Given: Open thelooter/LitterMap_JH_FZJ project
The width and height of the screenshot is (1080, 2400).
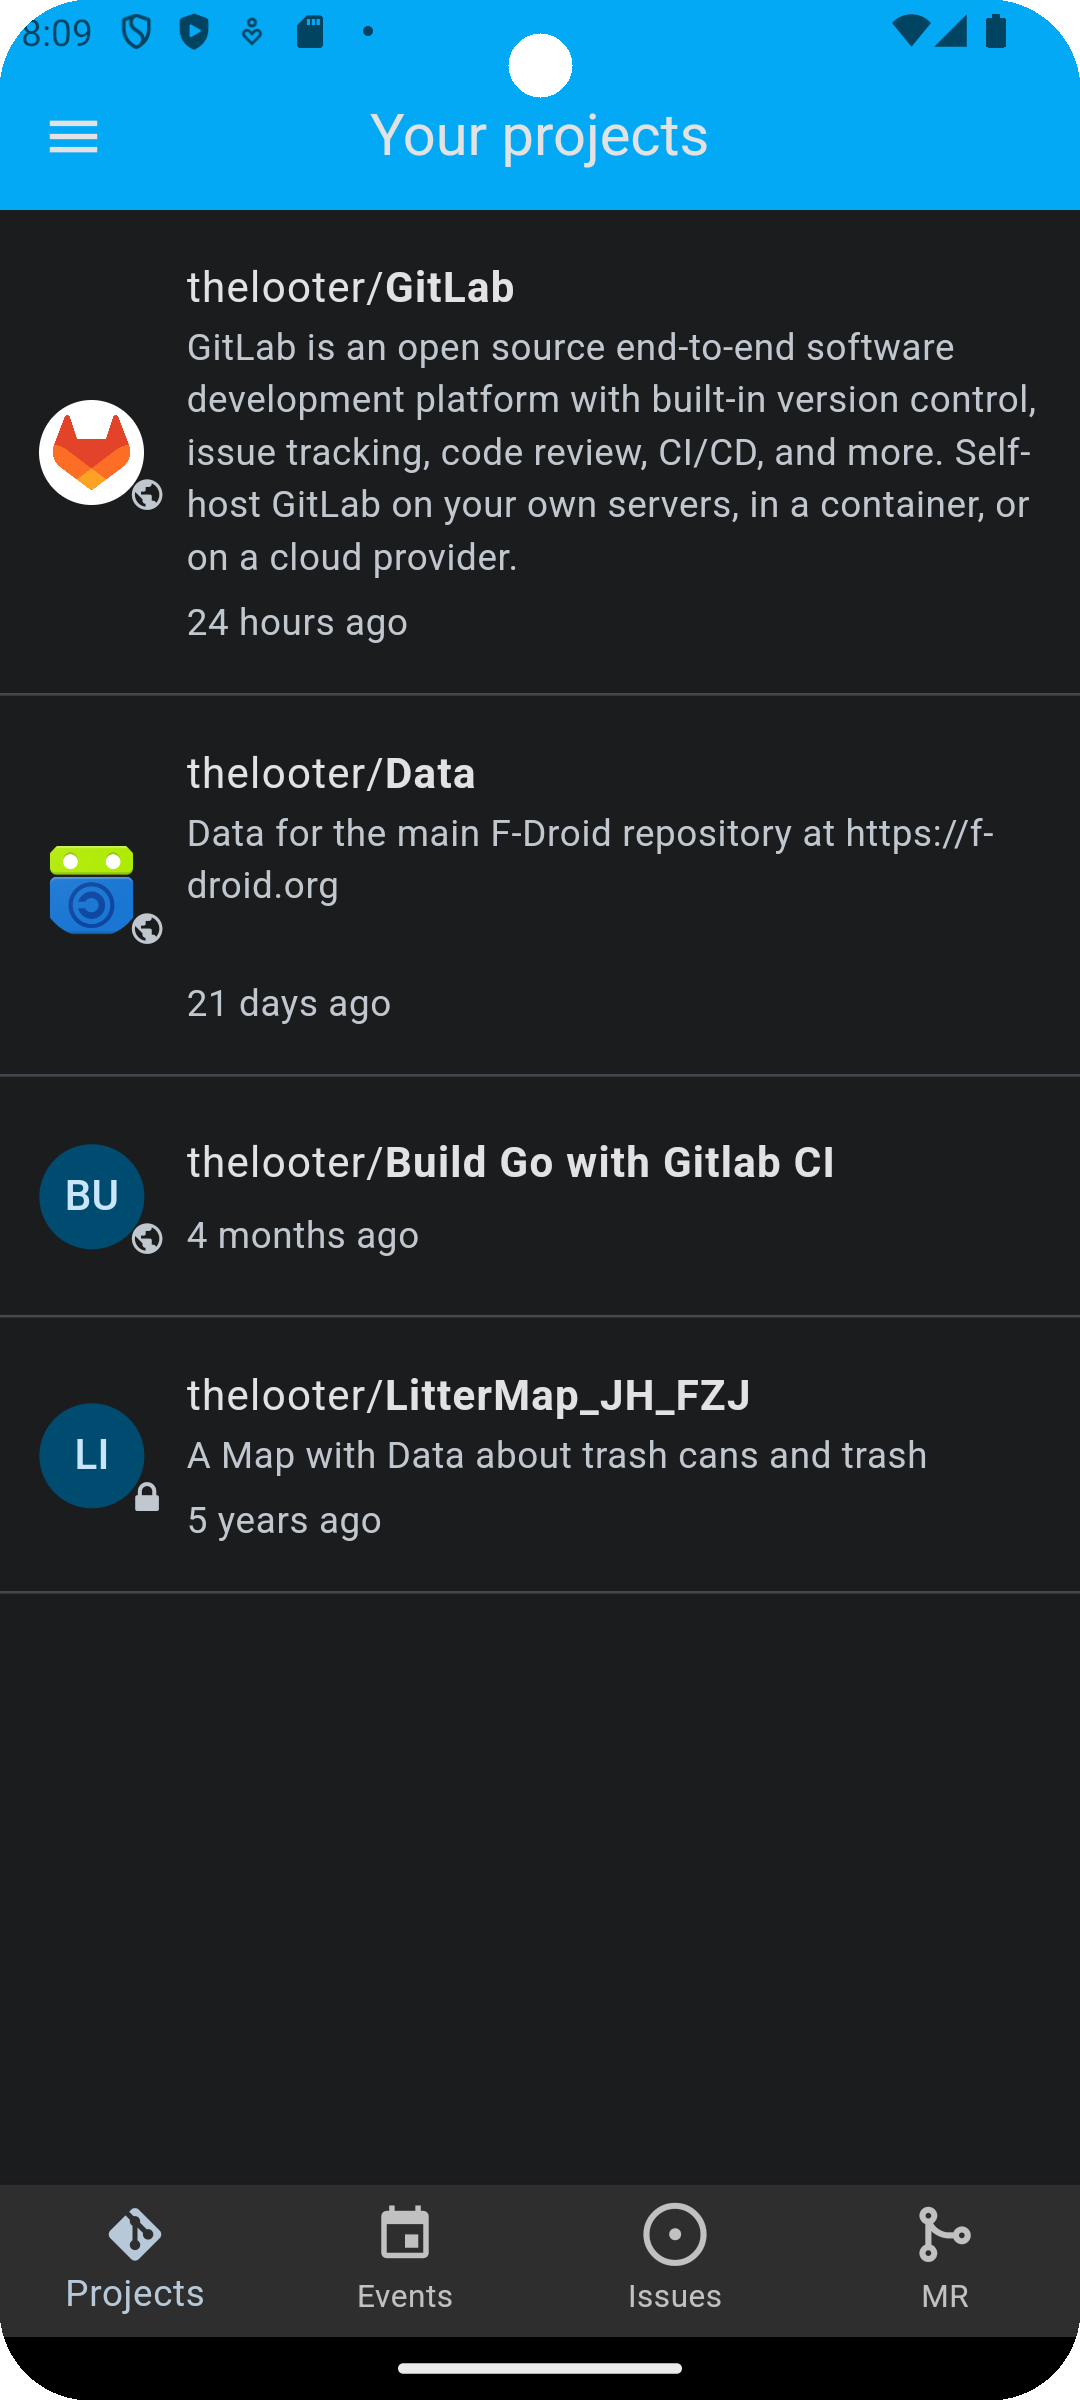Looking at the screenshot, I should (x=469, y=1396).
